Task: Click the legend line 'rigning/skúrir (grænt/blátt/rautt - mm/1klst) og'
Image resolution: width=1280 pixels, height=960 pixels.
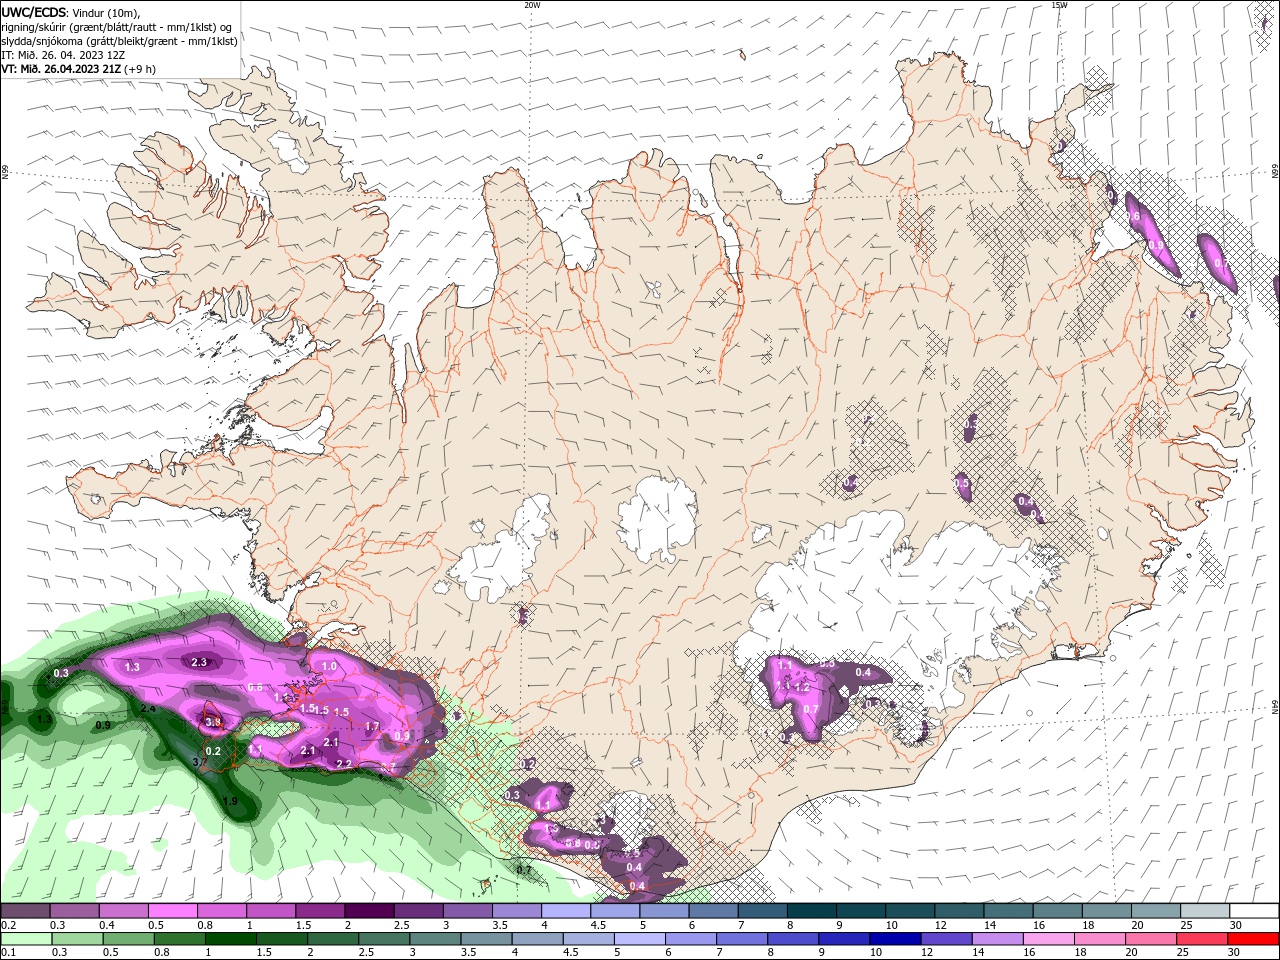Action: point(116,27)
